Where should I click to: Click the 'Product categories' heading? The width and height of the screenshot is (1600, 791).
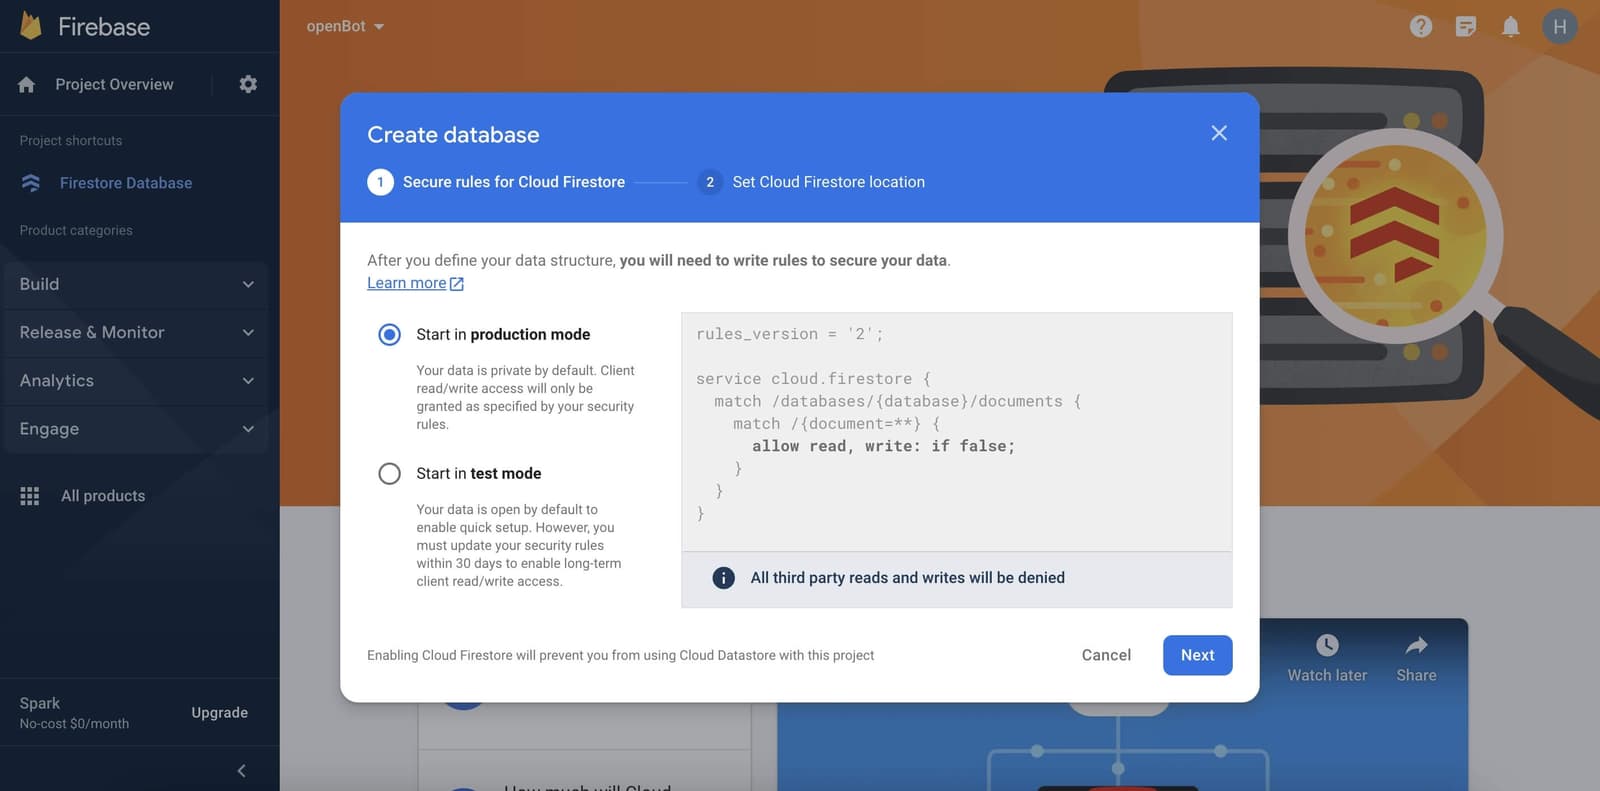tap(76, 231)
